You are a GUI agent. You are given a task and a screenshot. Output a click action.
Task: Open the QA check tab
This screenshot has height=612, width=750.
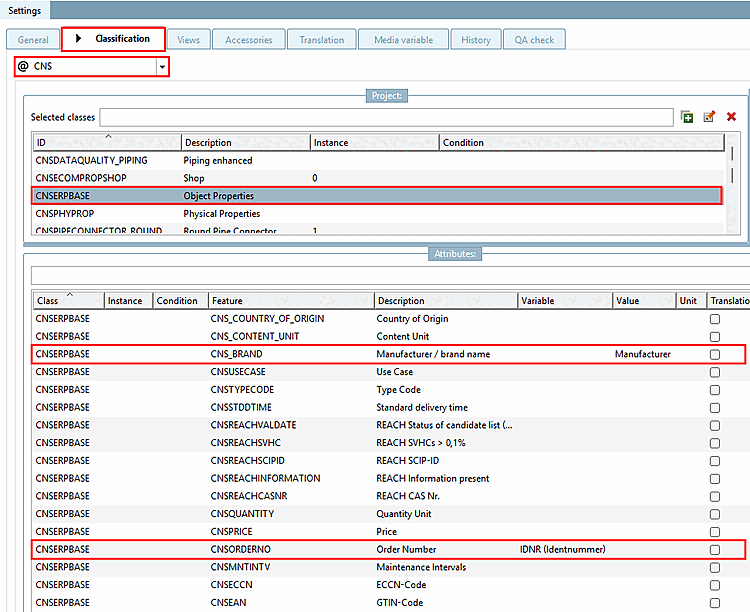pyautogui.click(x=534, y=40)
